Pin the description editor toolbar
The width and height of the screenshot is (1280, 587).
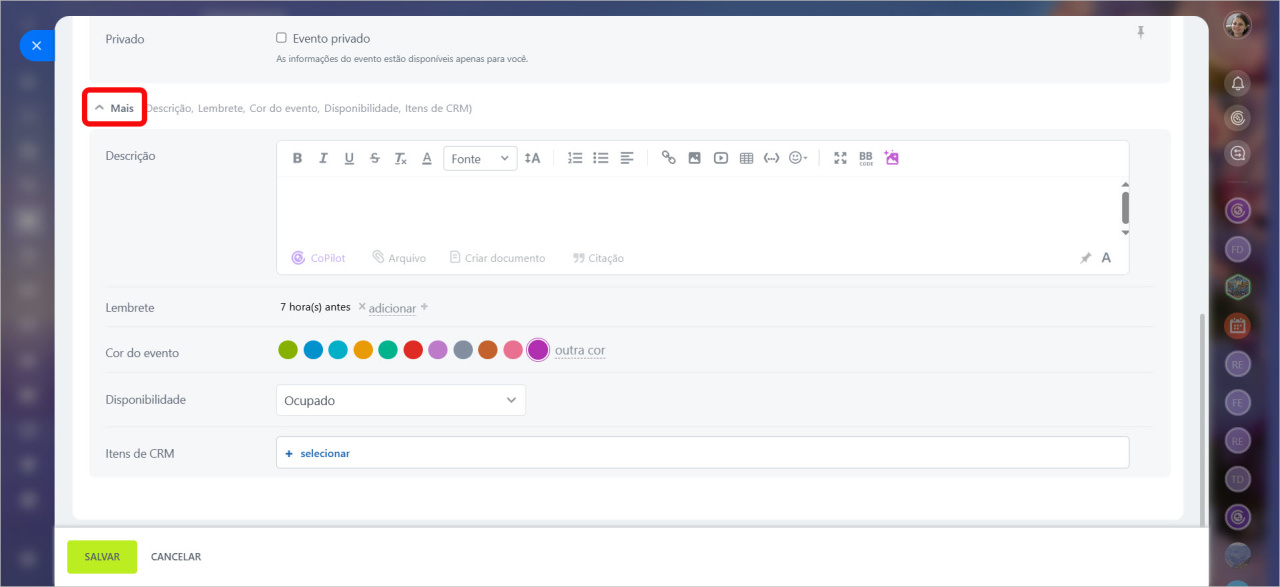tap(1085, 258)
